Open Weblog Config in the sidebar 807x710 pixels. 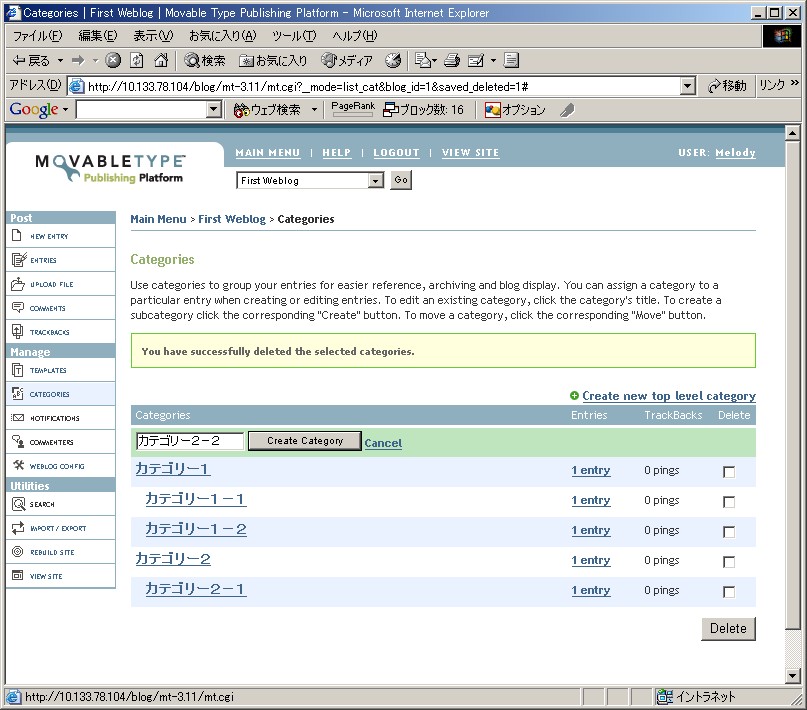coord(60,466)
